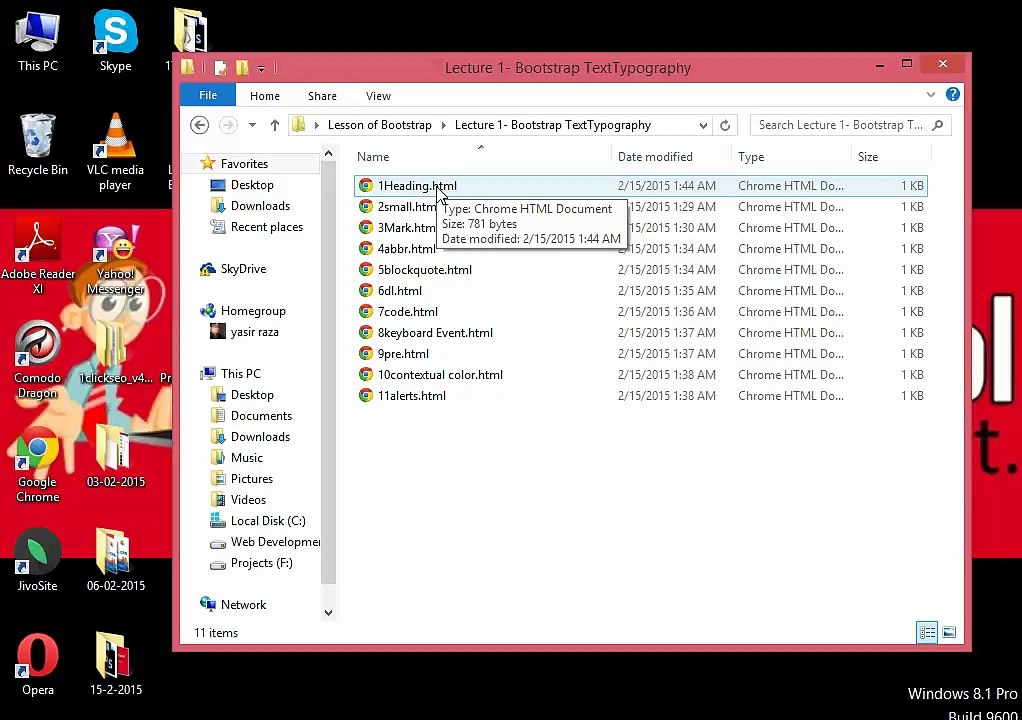Switch to large icons view in the status bar
Screen dimensions: 1022x720
coord(949,632)
